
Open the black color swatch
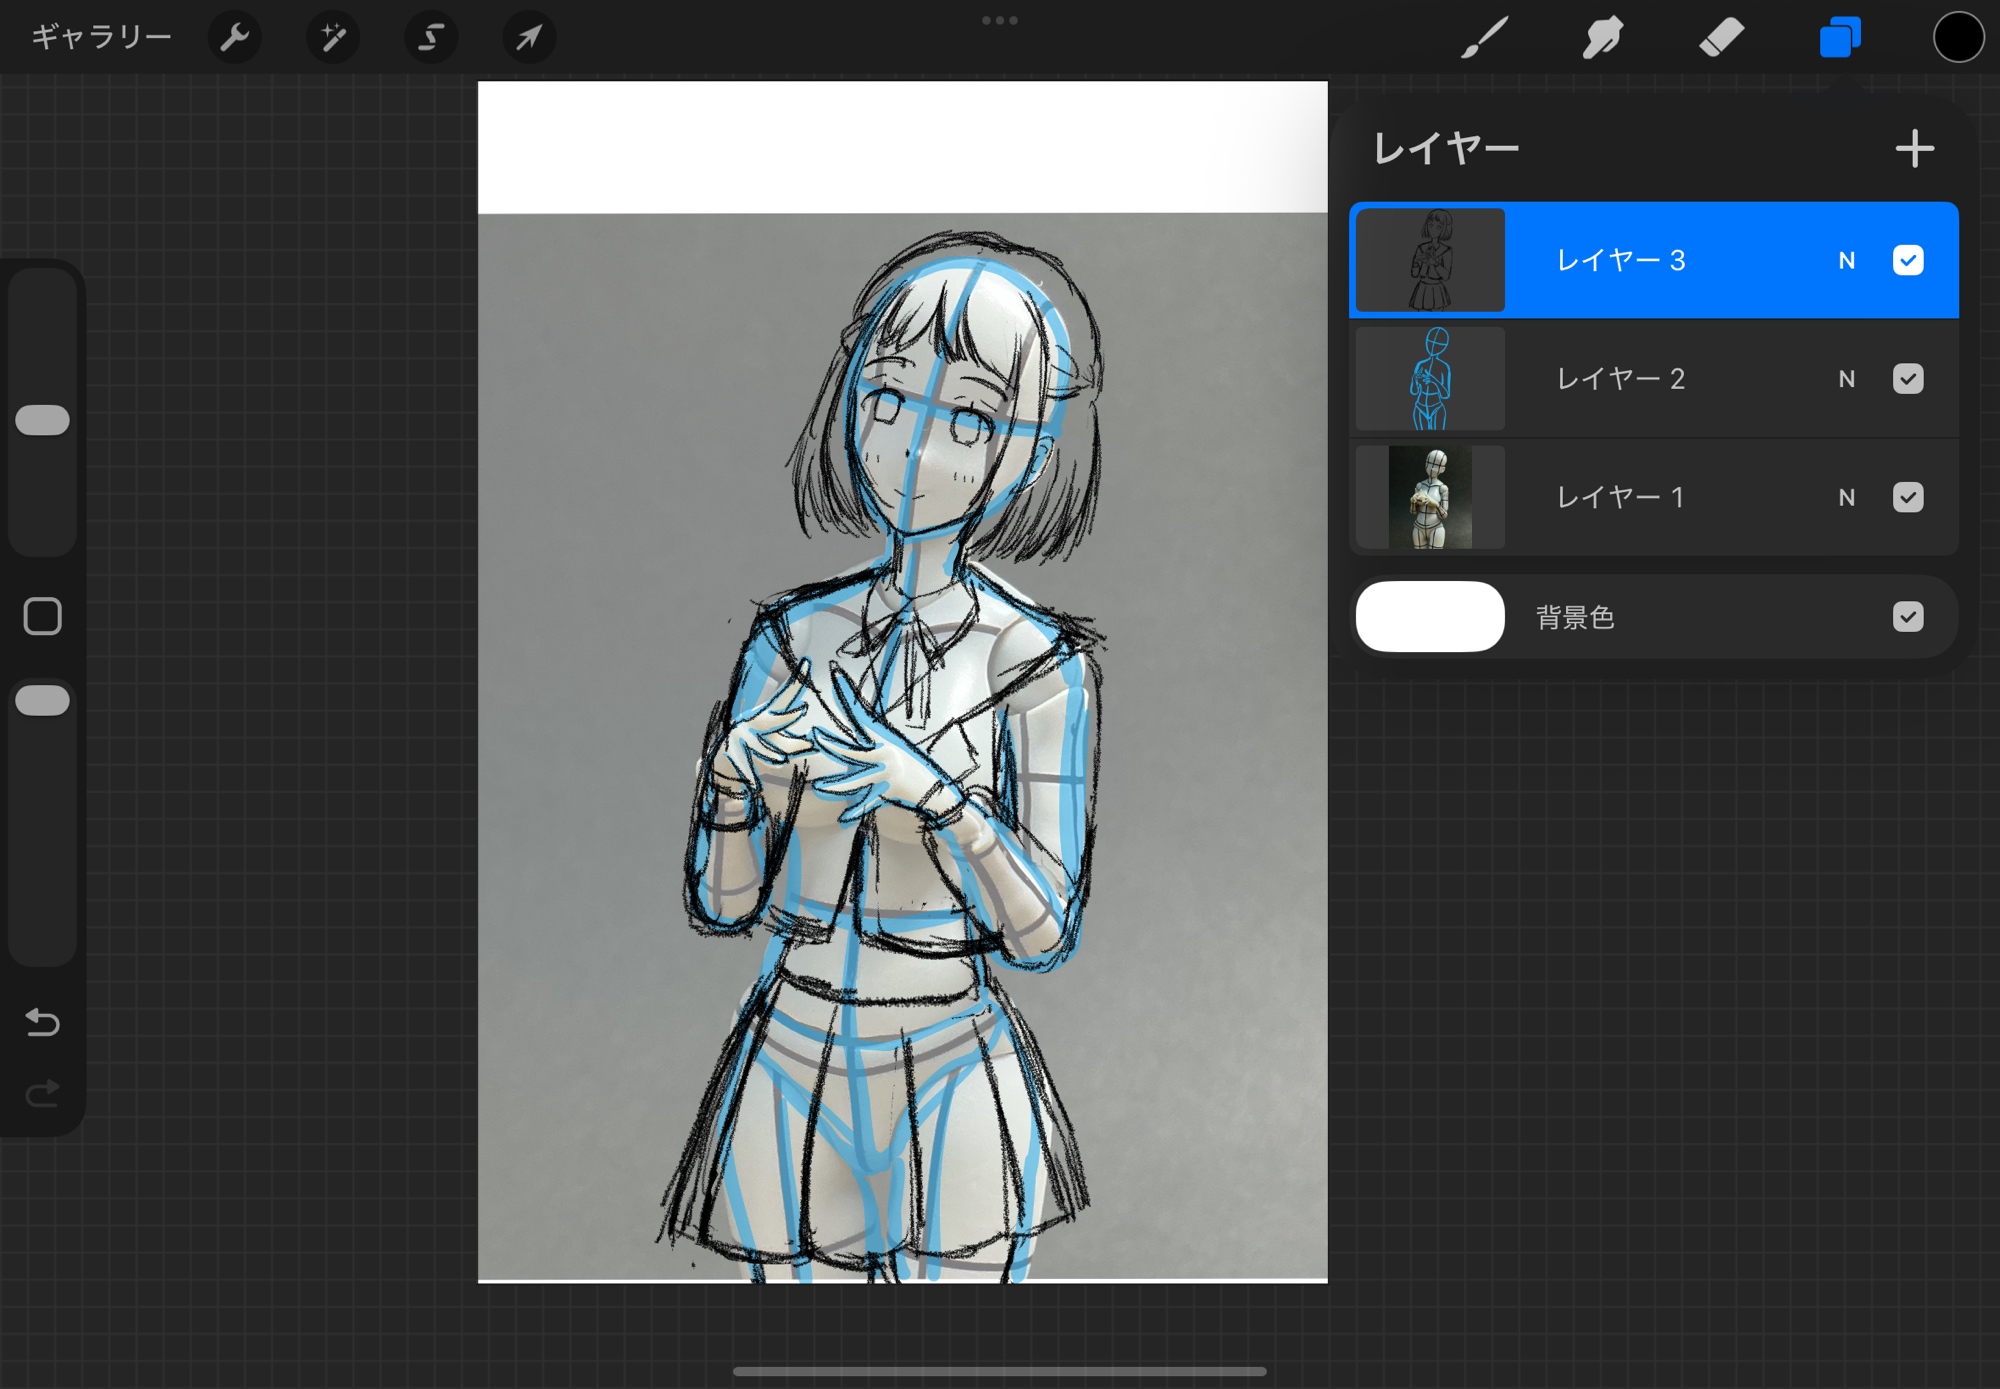(x=1957, y=38)
